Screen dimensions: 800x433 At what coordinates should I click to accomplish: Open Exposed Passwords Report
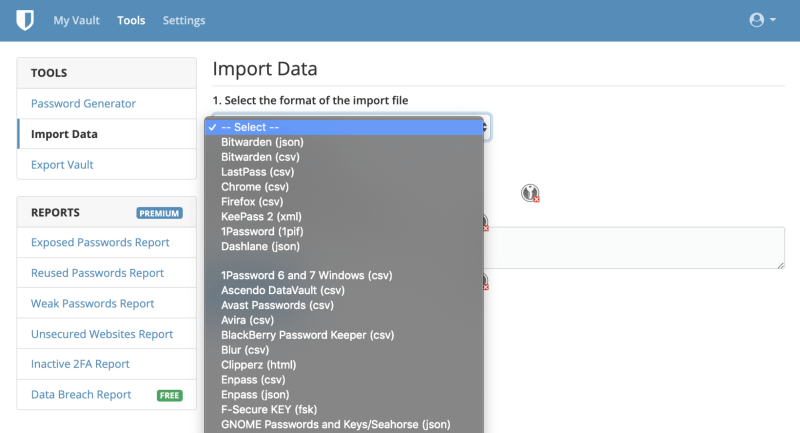[x=100, y=243]
